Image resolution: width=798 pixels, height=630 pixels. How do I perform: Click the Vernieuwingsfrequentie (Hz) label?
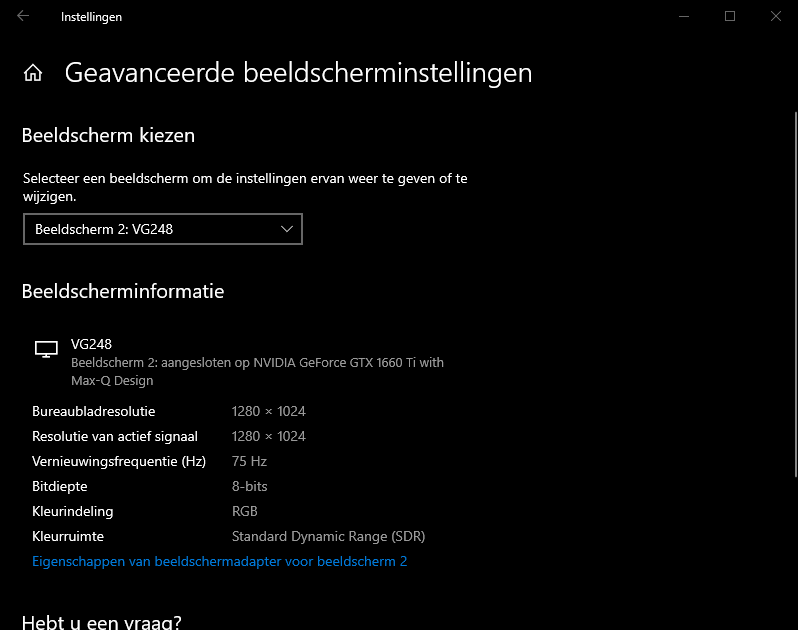coord(119,462)
